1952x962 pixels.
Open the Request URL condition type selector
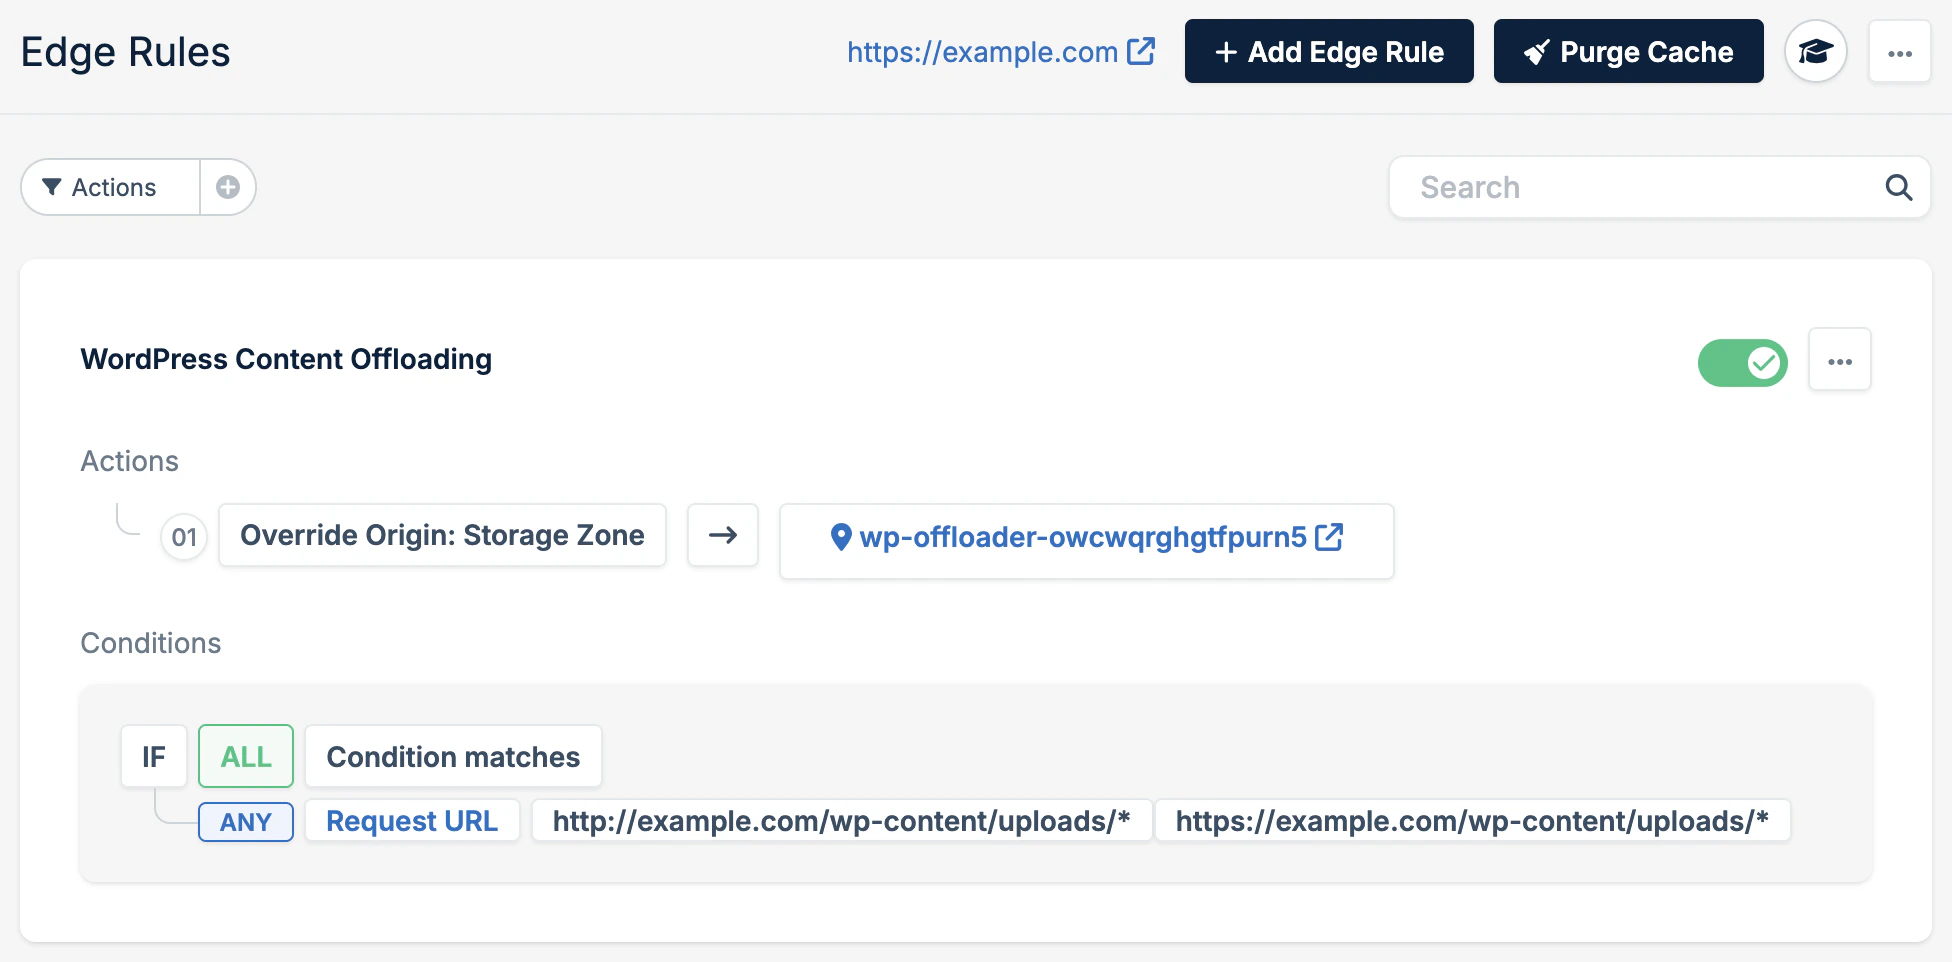click(x=411, y=821)
